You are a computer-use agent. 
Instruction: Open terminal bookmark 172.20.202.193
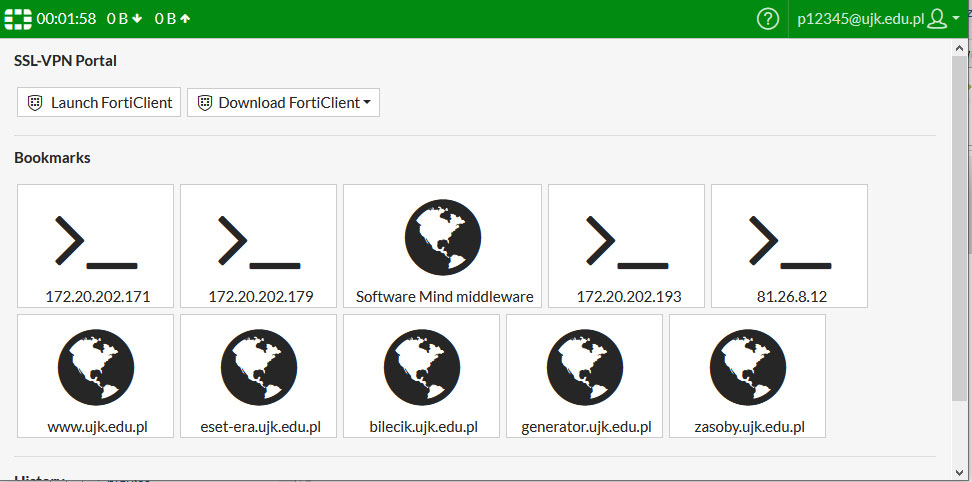tap(627, 246)
